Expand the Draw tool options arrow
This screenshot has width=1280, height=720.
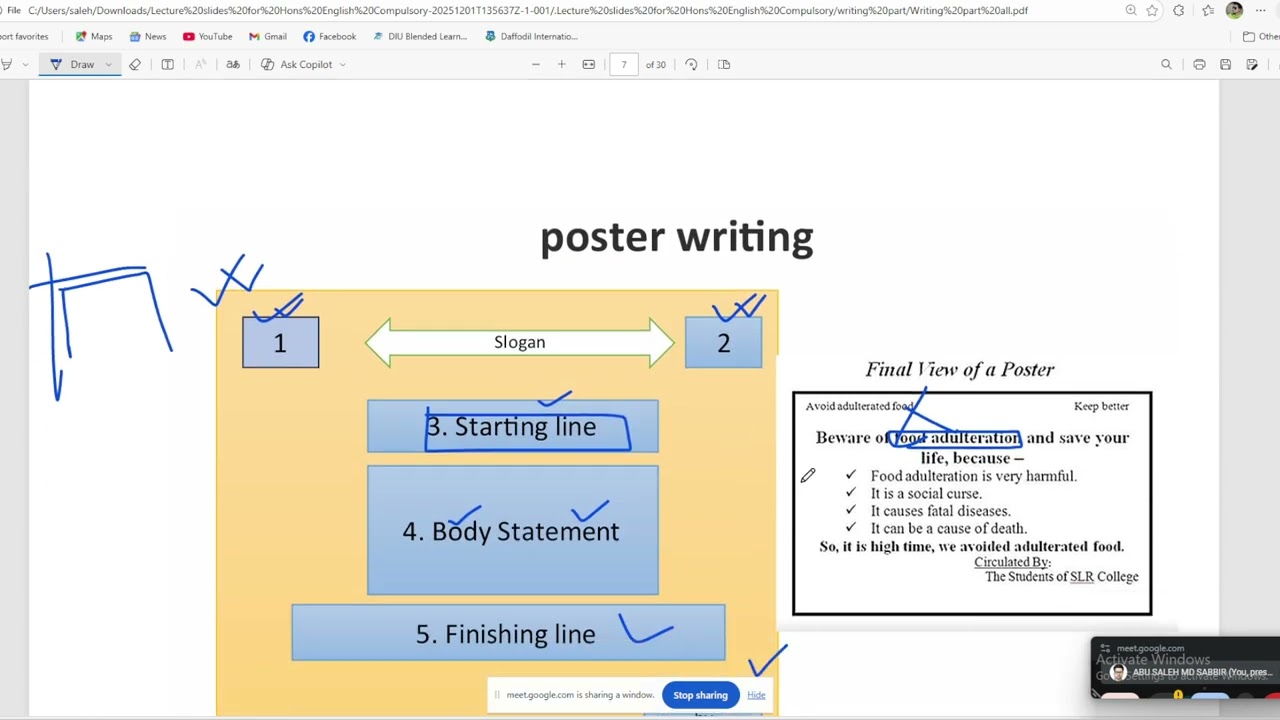pyautogui.click(x=108, y=64)
